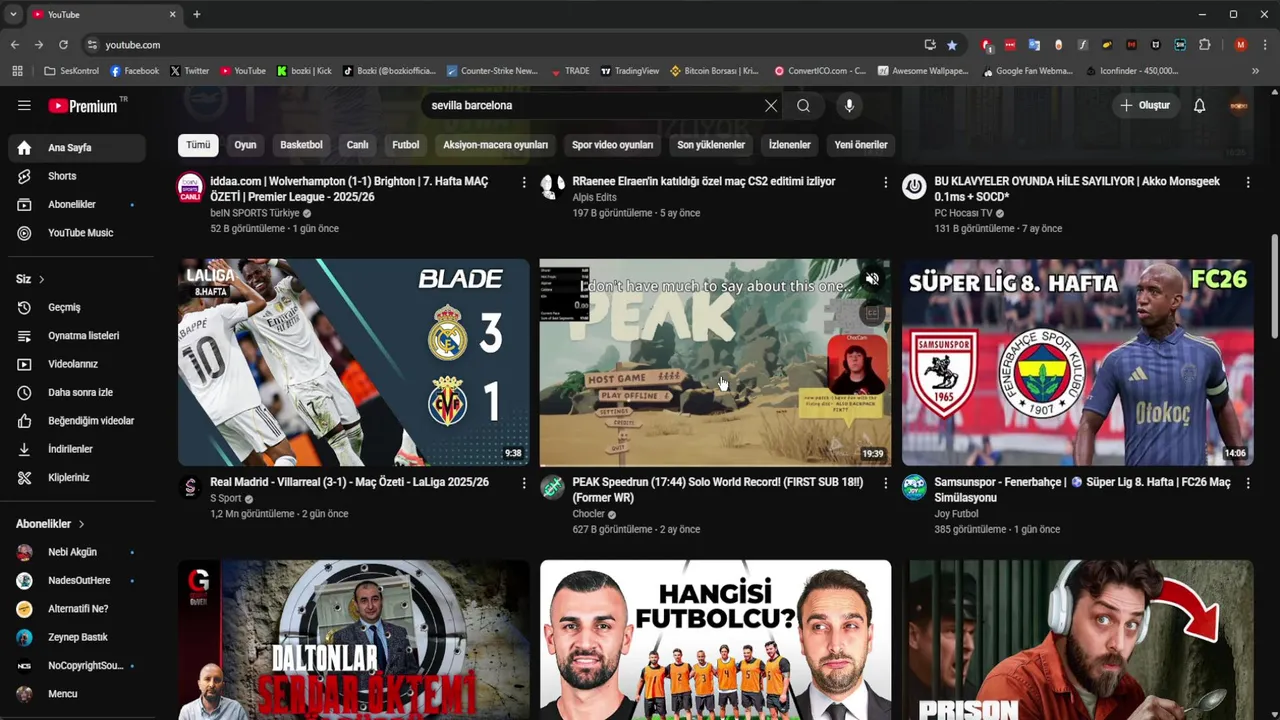Select the Spor video oyunları chip
This screenshot has height=720, width=1280.
click(612, 145)
